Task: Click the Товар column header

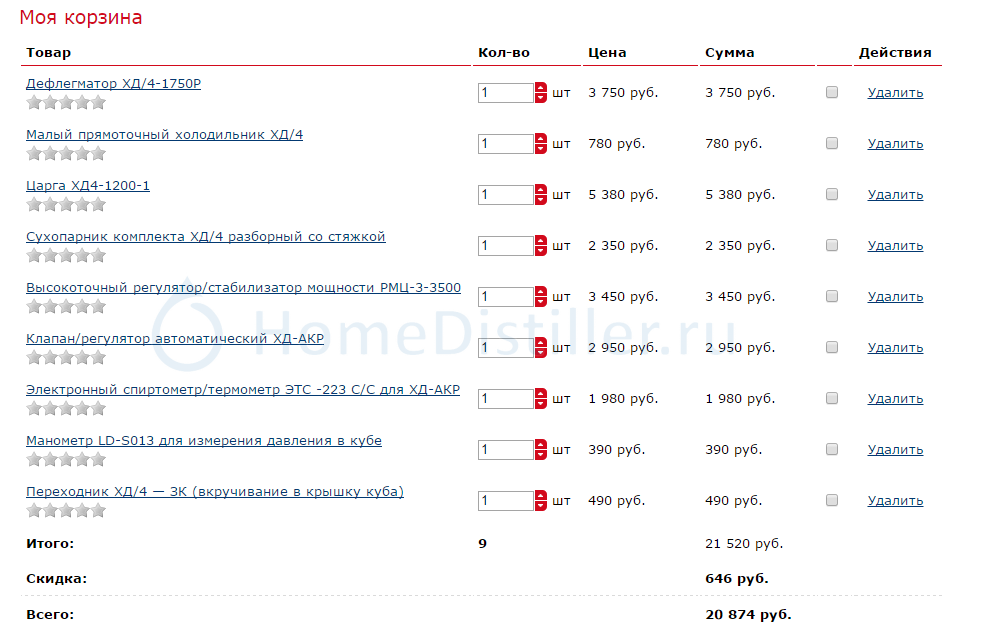Action: (48, 53)
